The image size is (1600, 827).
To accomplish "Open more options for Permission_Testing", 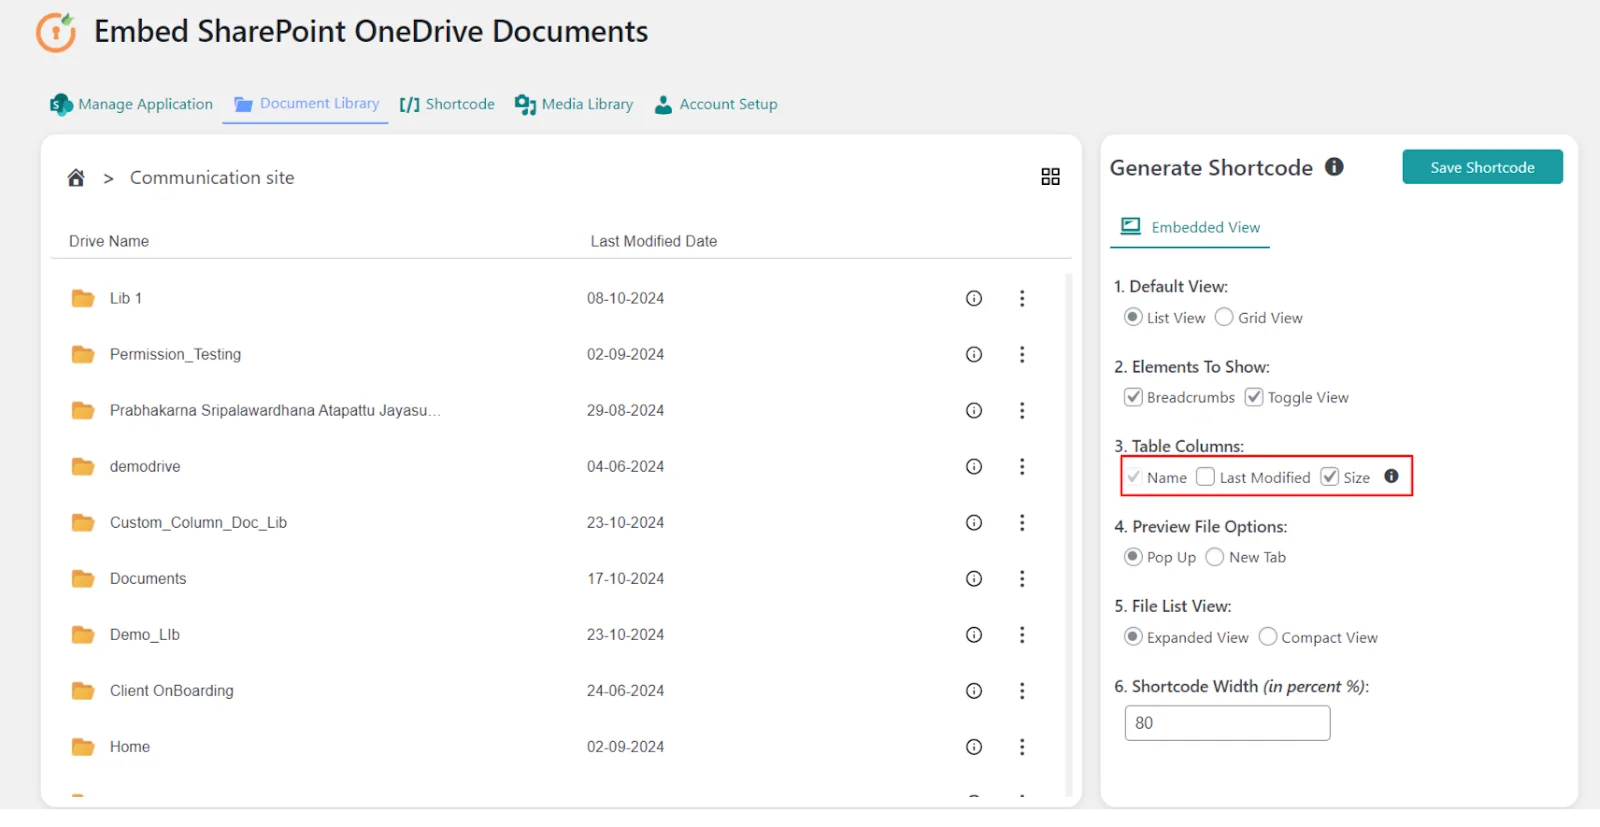I will 1022,354.
